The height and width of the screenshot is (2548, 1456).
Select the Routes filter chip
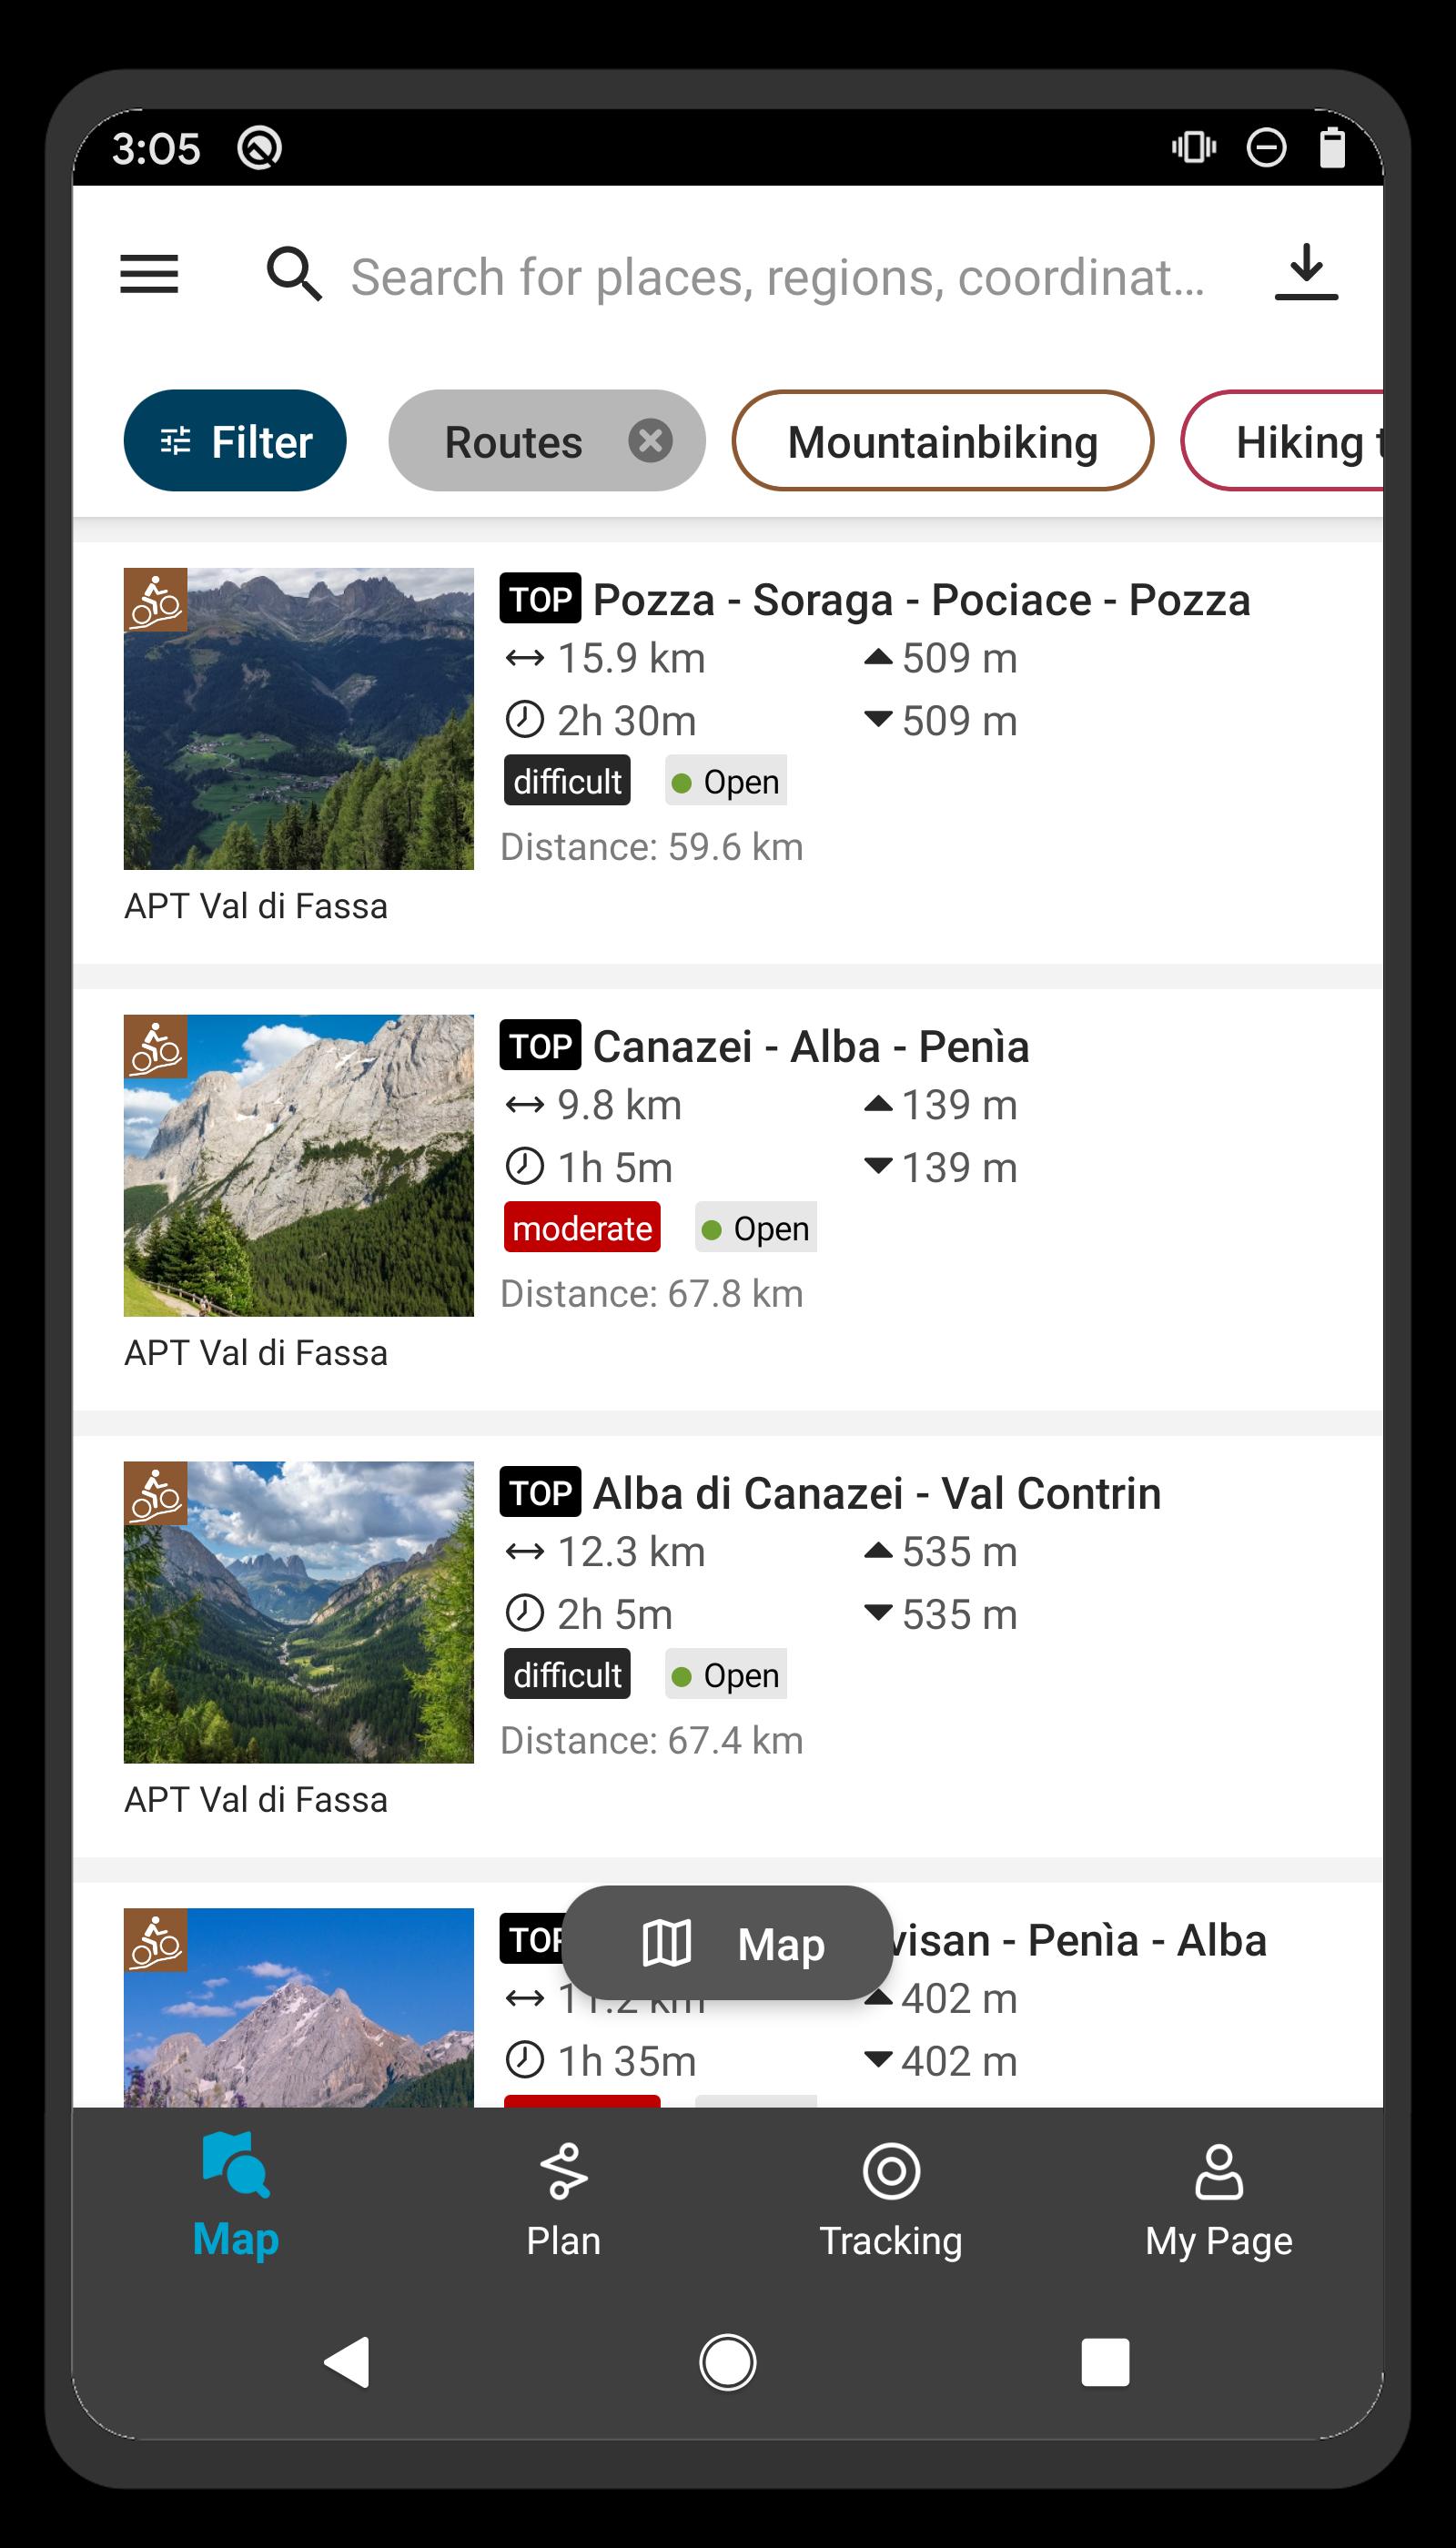pyautogui.click(x=513, y=441)
